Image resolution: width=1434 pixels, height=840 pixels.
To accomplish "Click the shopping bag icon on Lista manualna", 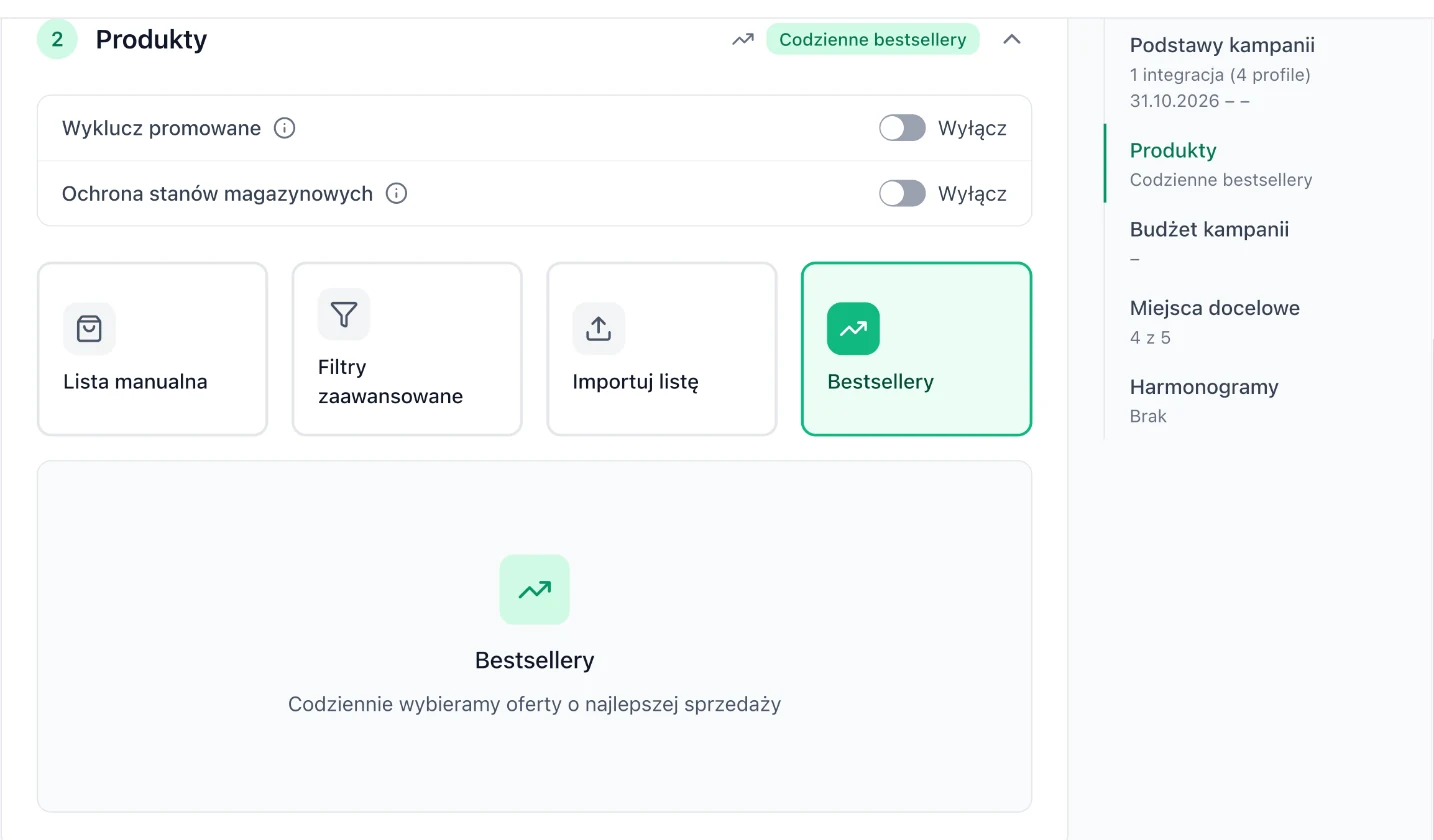I will pyautogui.click(x=89, y=329).
